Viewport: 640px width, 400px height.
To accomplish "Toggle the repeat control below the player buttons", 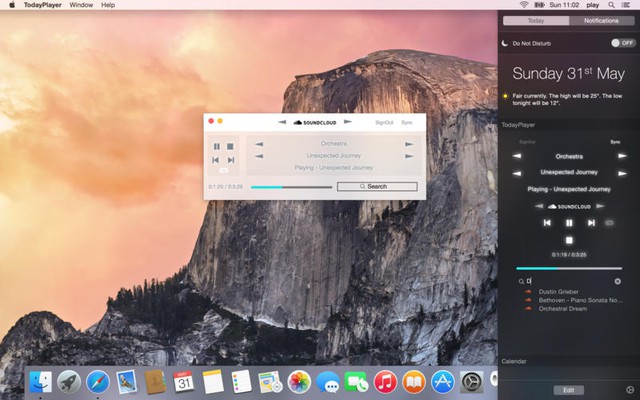I will pyautogui.click(x=224, y=170).
